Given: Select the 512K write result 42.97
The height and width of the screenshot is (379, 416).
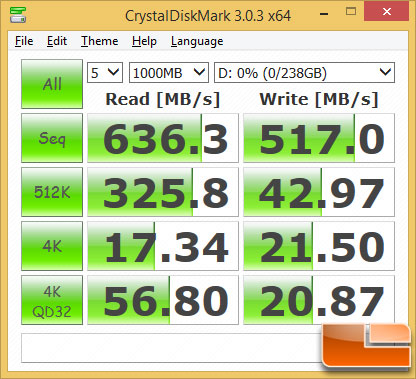Looking at the screenshot, I should 319,192.
